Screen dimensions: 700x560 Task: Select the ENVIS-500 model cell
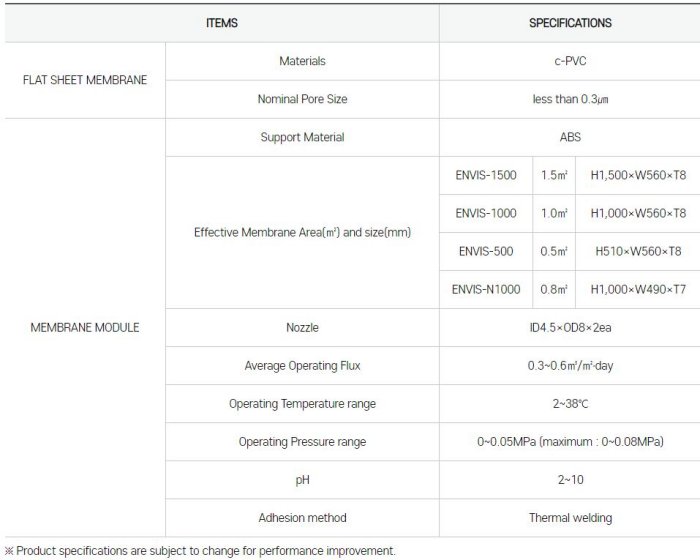tap(485, 251)
